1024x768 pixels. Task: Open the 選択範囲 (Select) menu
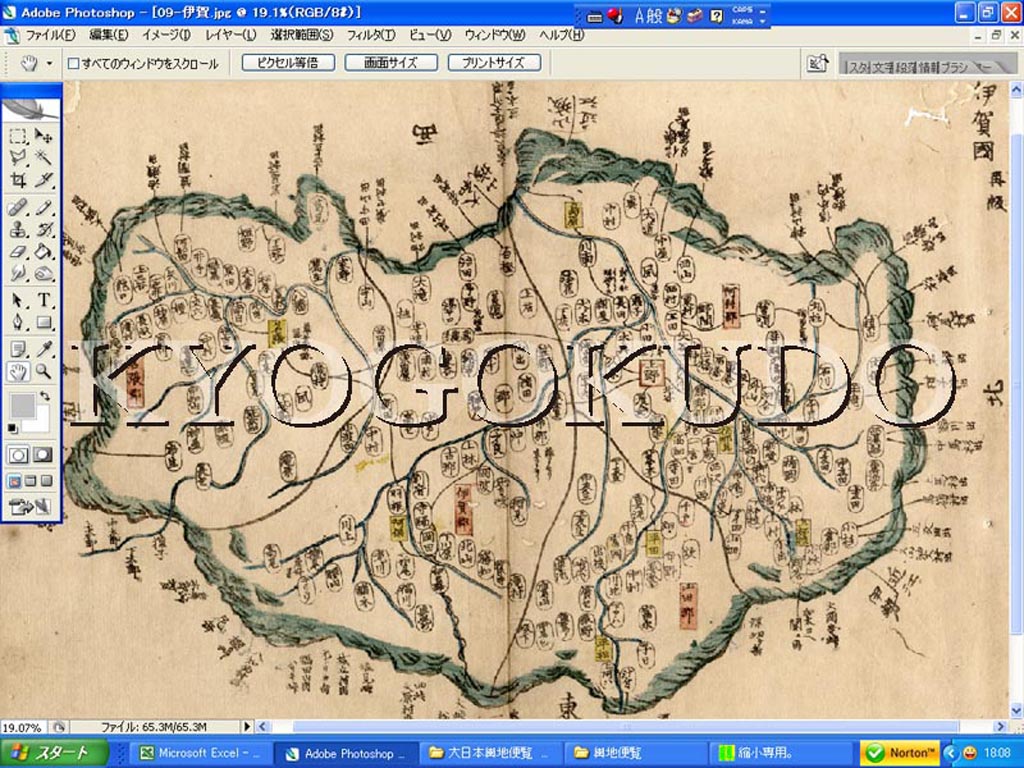[302, 35]
